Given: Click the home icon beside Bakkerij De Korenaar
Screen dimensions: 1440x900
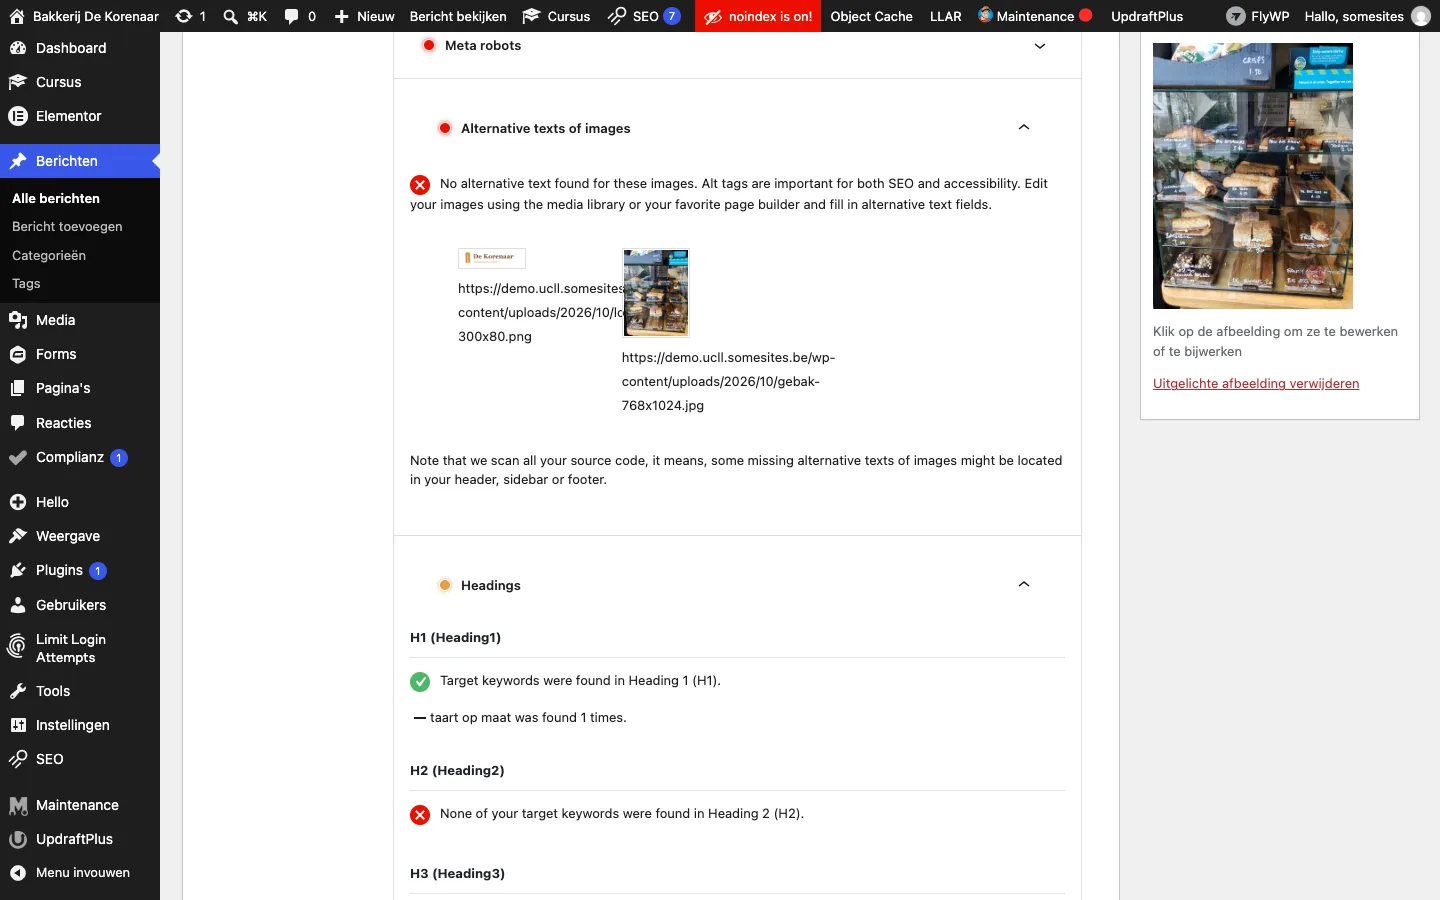Looking at the screenshot, I should (x=17, y=16).
